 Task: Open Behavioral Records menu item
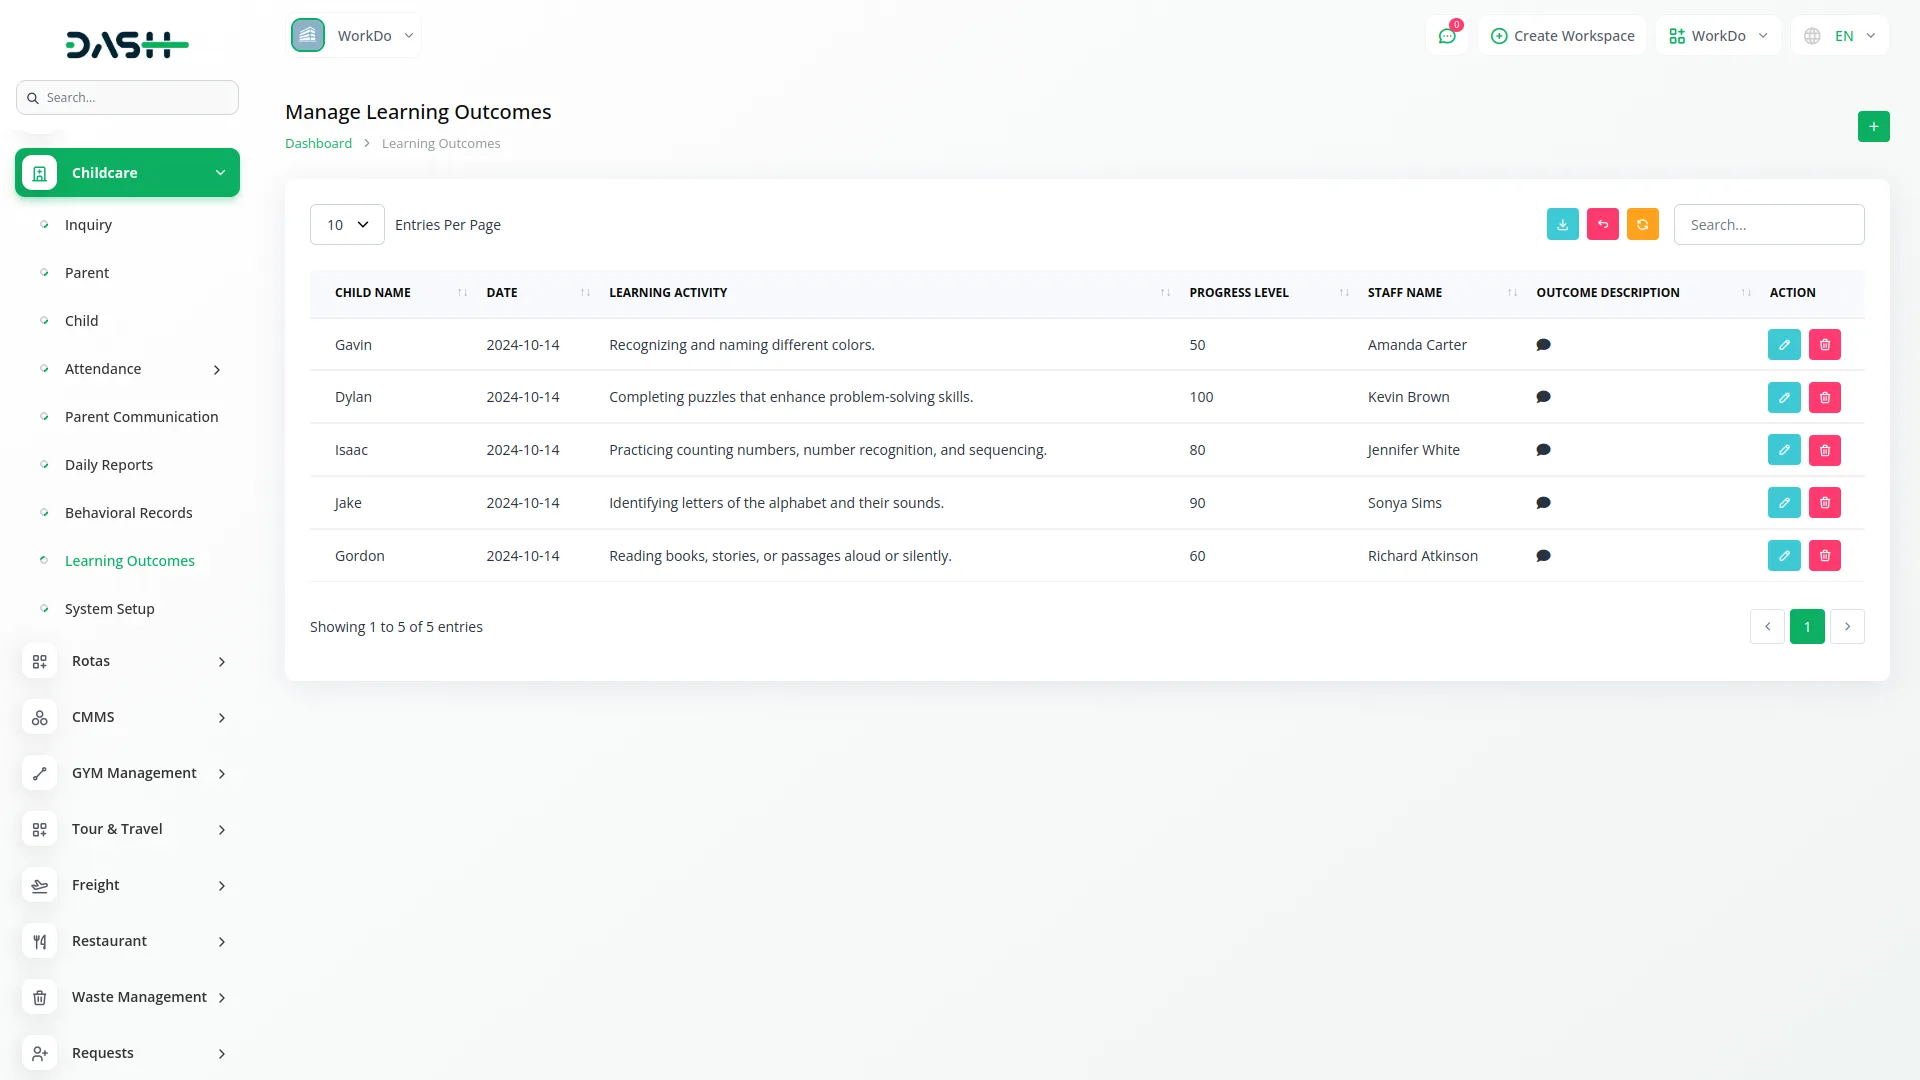[128, 513]
